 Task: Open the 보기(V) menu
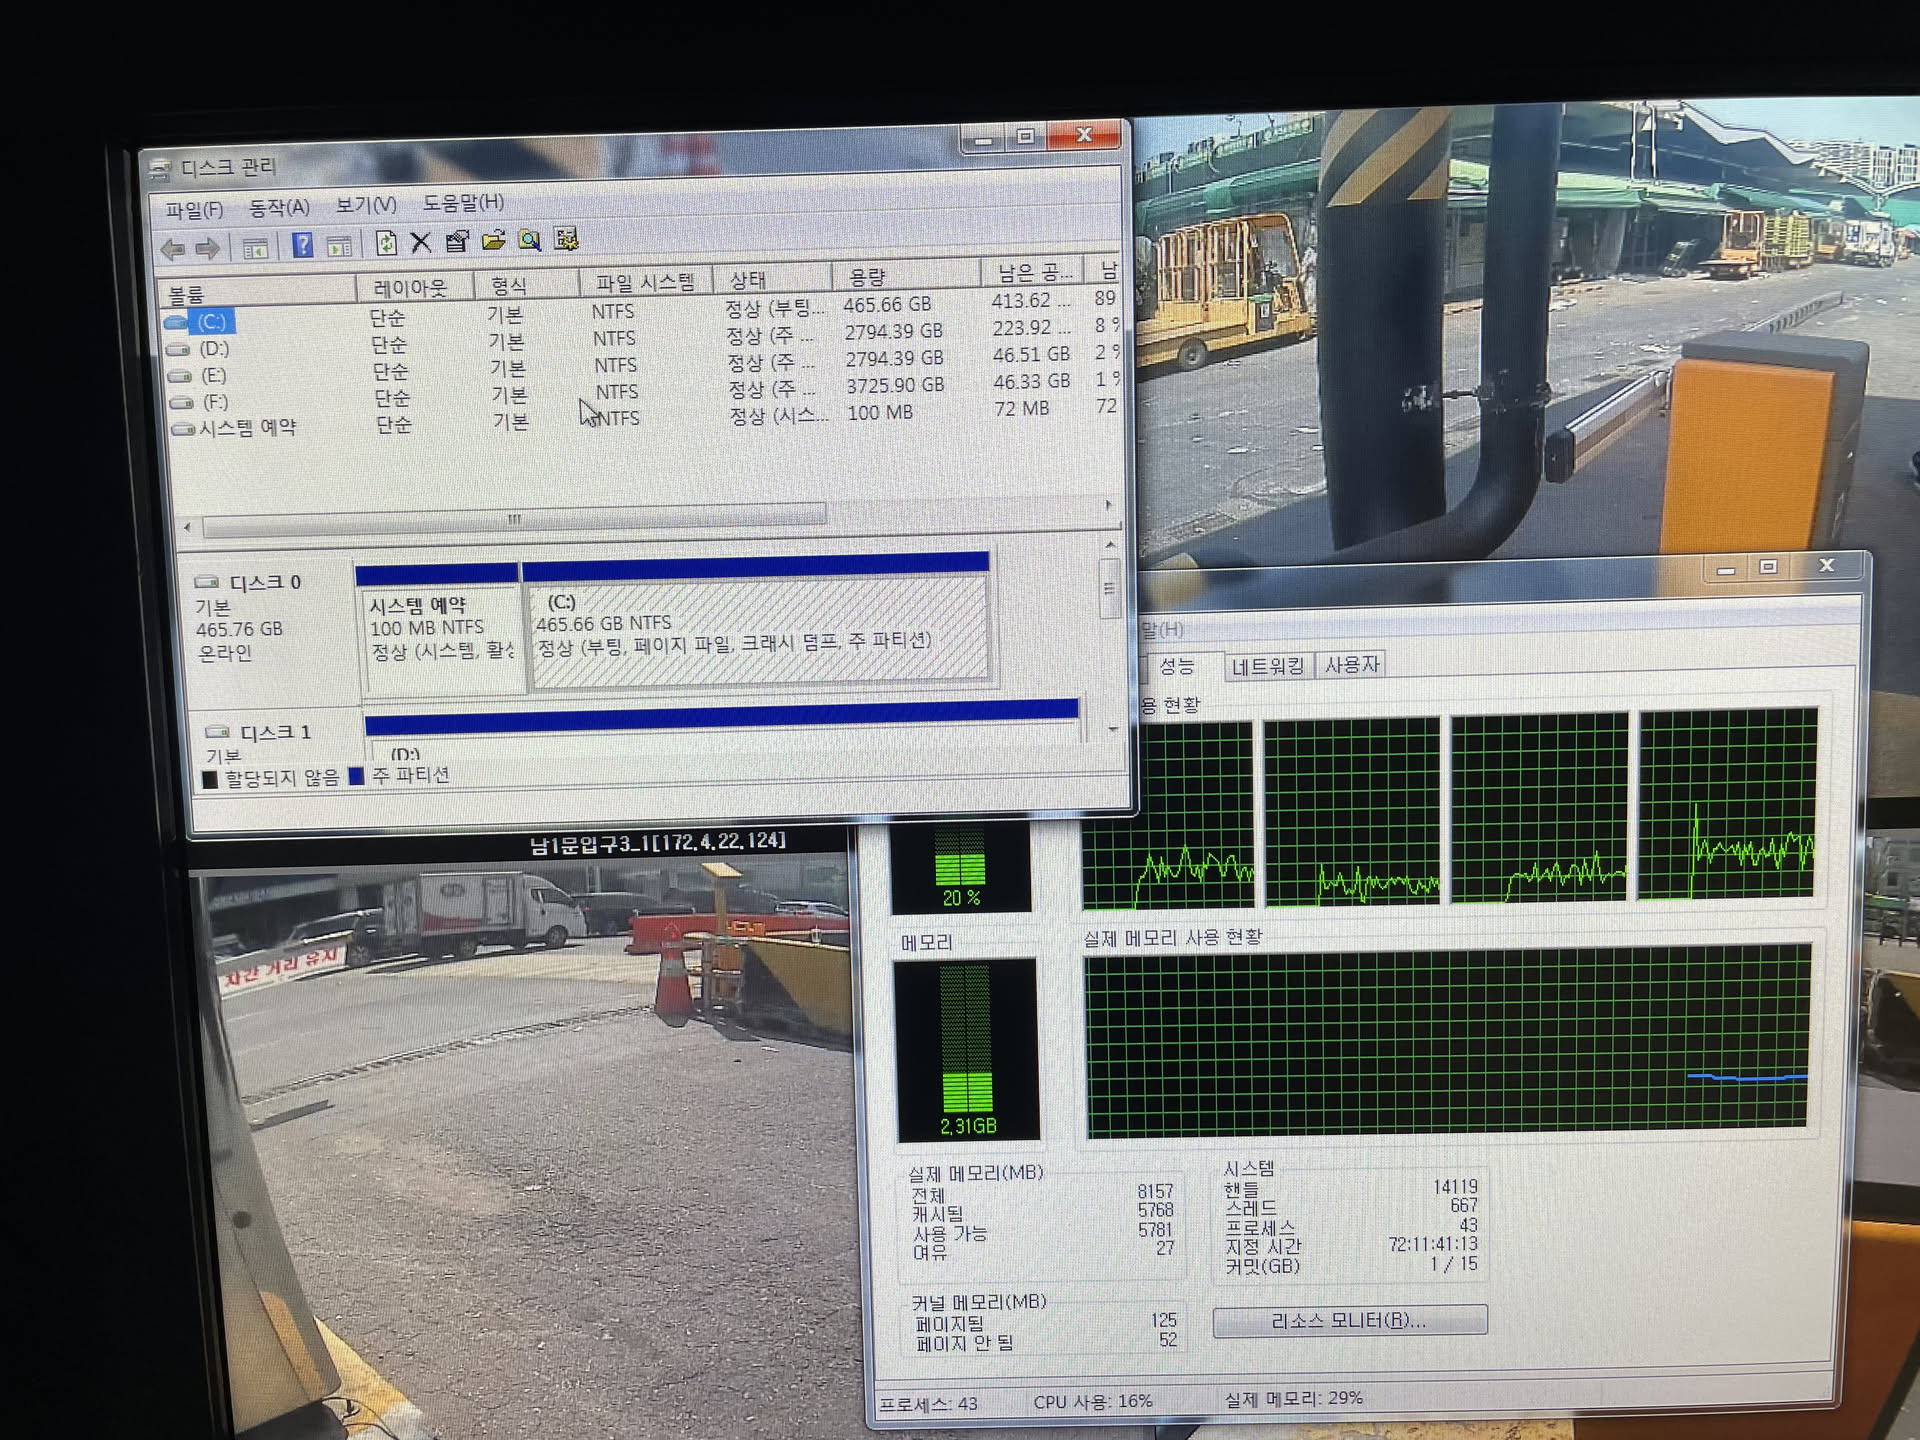[365, 205]
